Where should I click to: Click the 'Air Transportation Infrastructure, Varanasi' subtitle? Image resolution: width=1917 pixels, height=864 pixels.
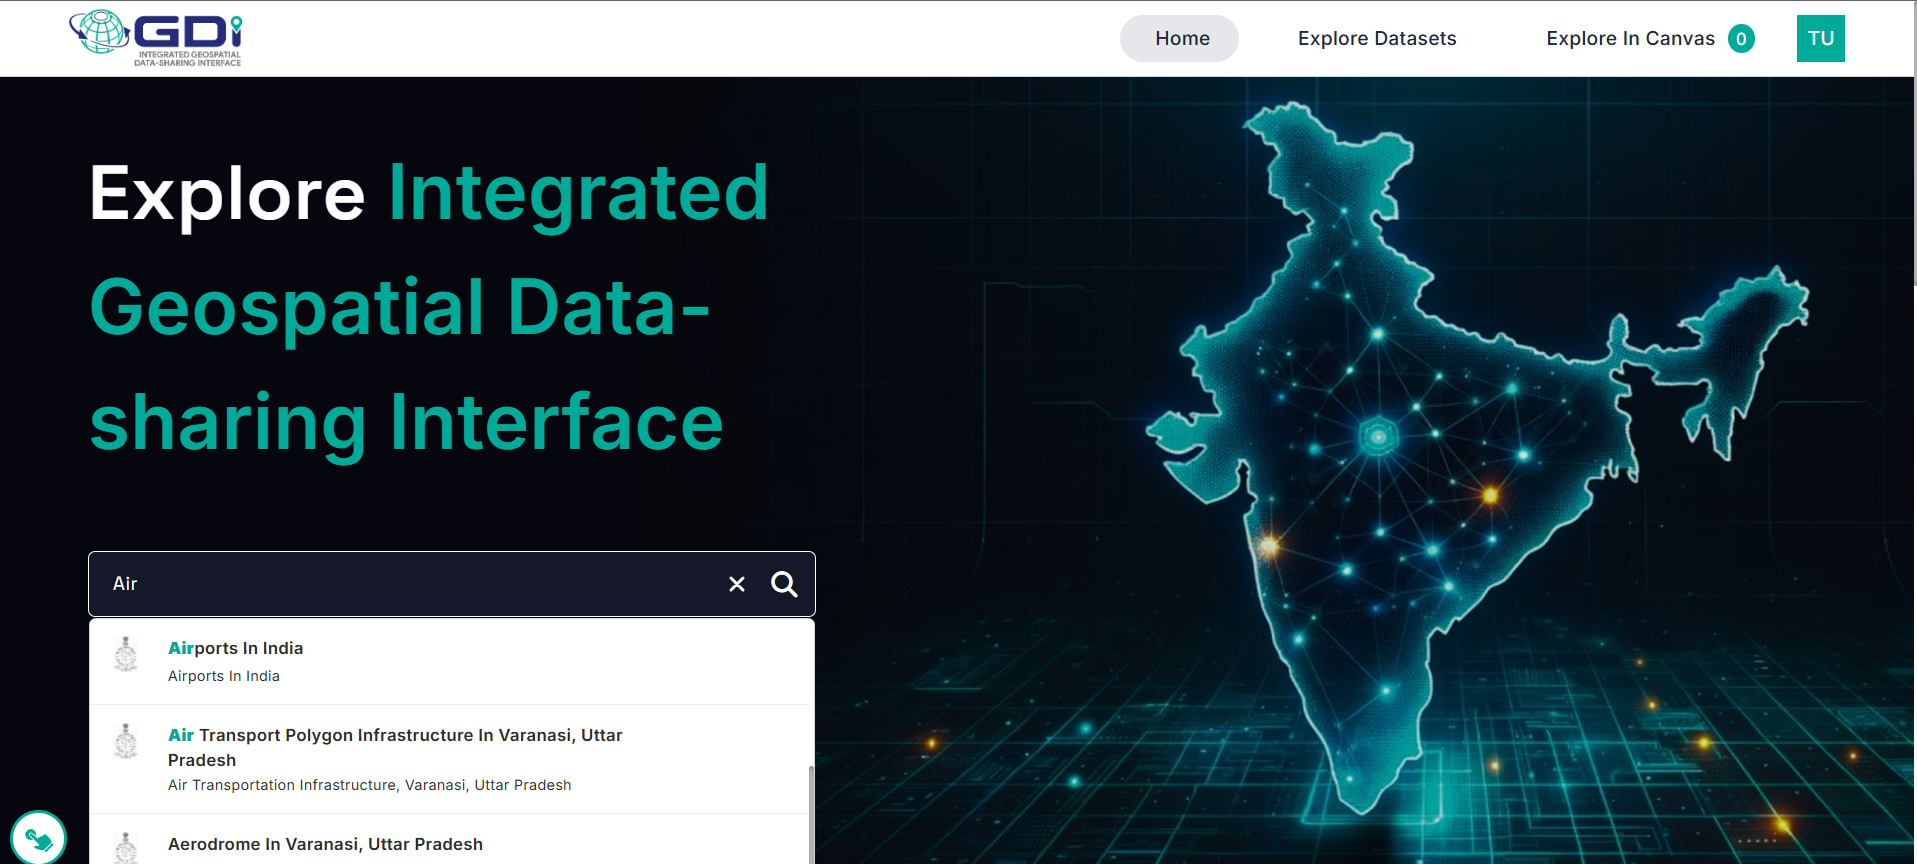(369, 785)
